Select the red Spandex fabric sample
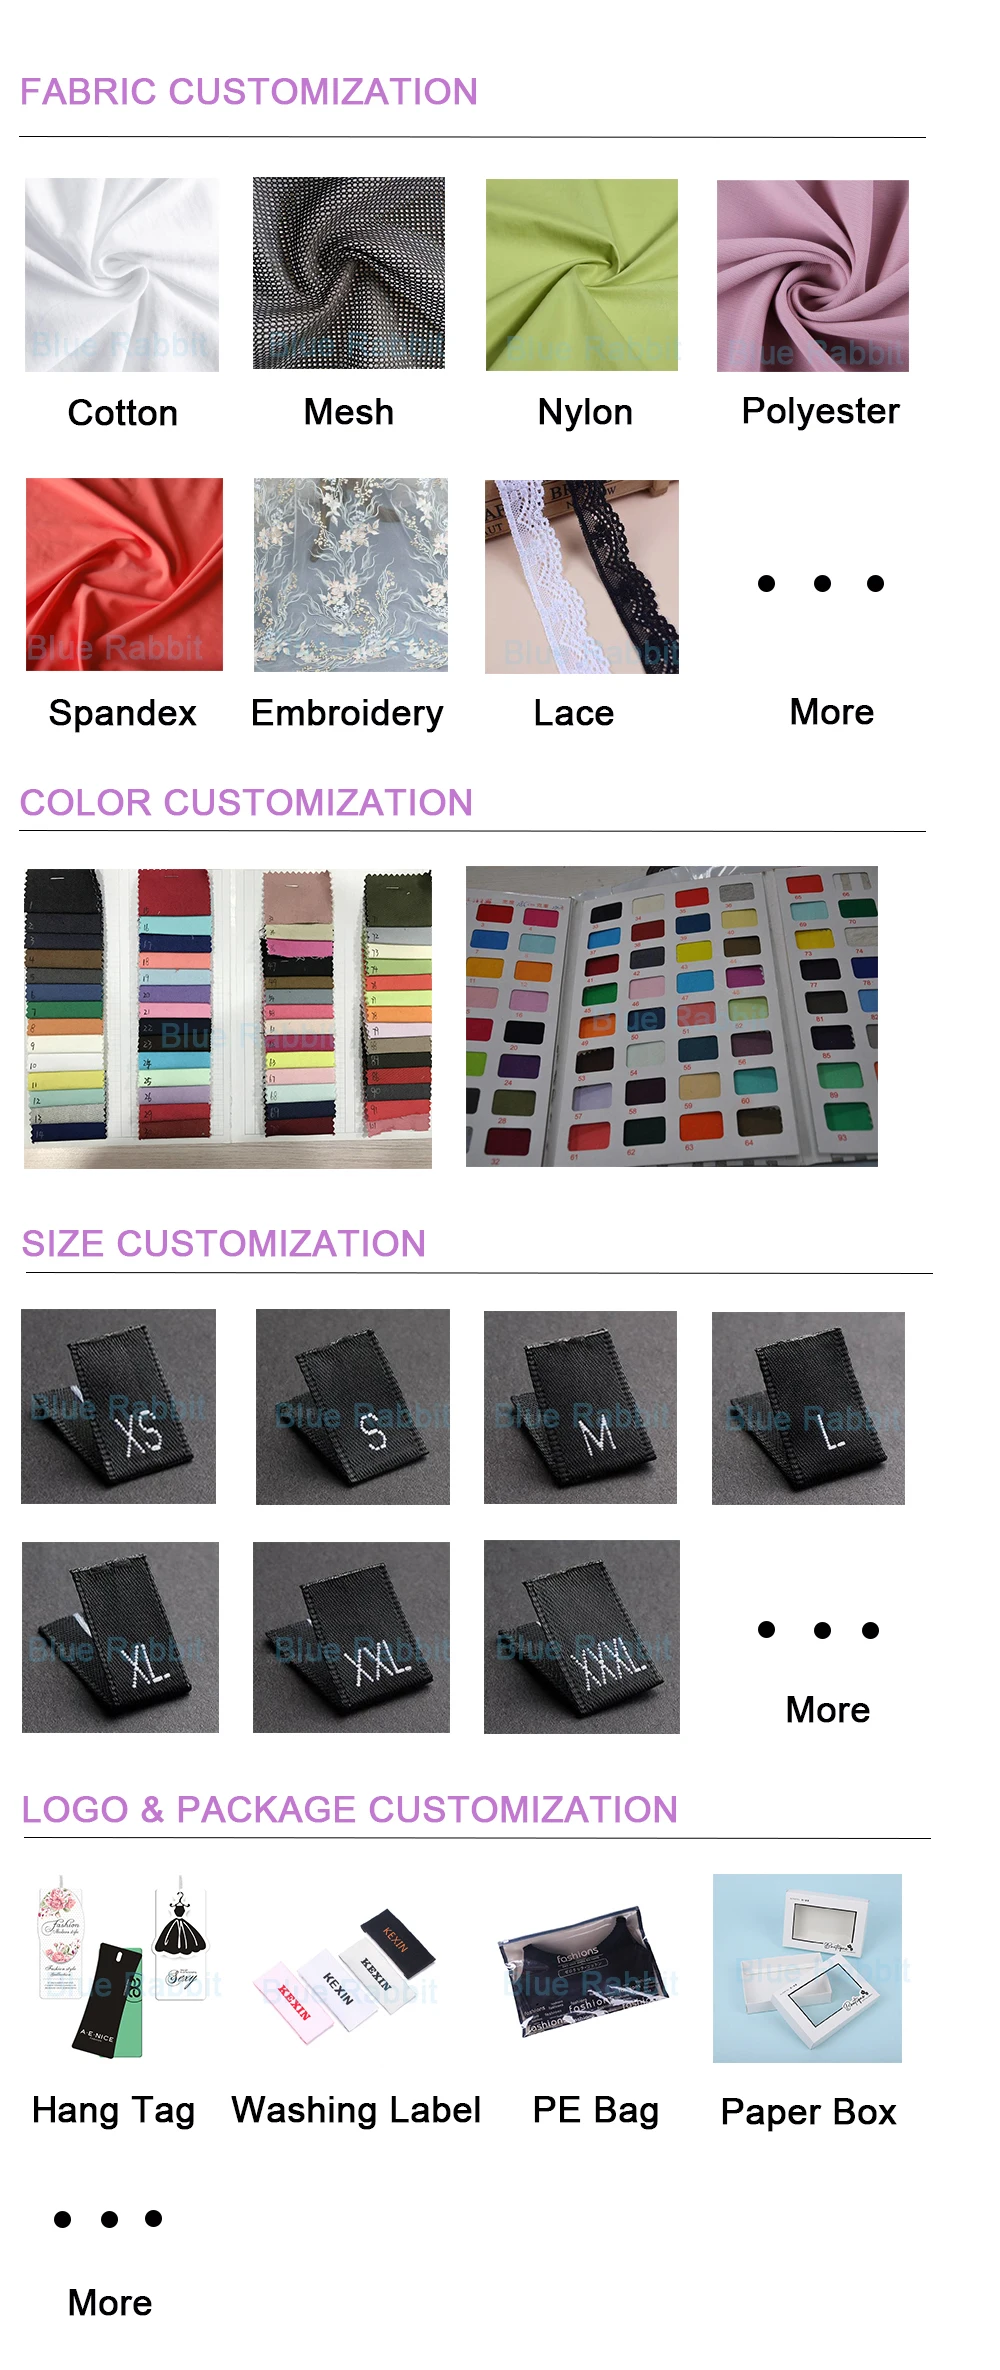Image resolution: width=1000 pixels, height=2370 pixels. (x=124, y=574)
